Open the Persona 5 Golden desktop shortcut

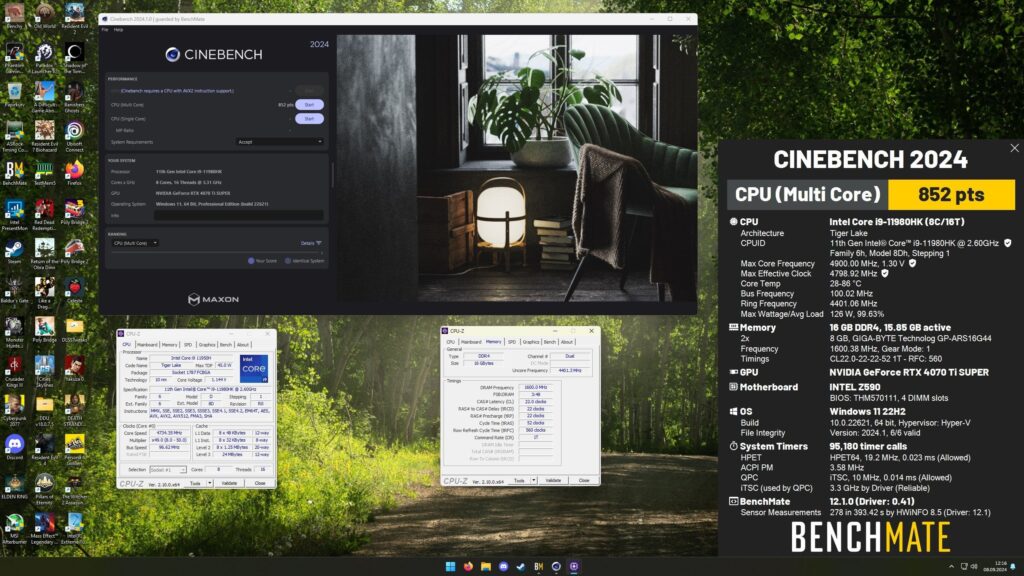(x=74, y=449)
